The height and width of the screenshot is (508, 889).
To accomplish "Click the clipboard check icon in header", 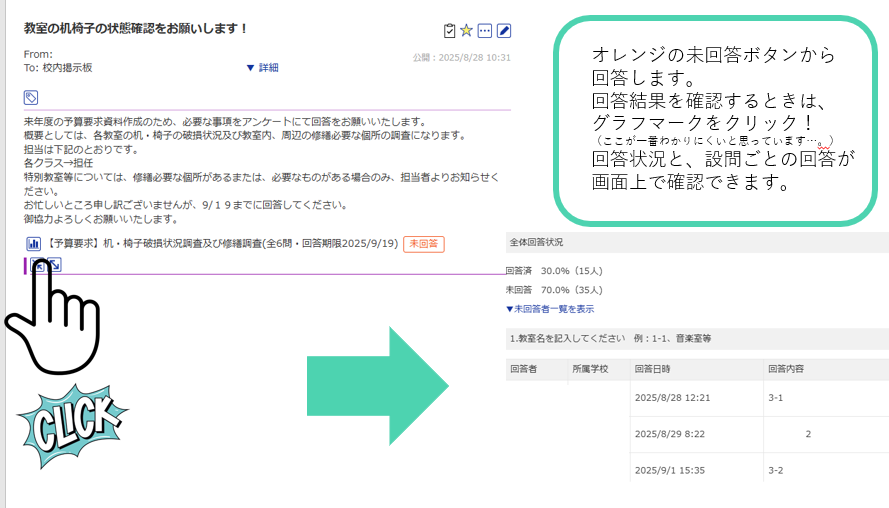I will 449,30.
